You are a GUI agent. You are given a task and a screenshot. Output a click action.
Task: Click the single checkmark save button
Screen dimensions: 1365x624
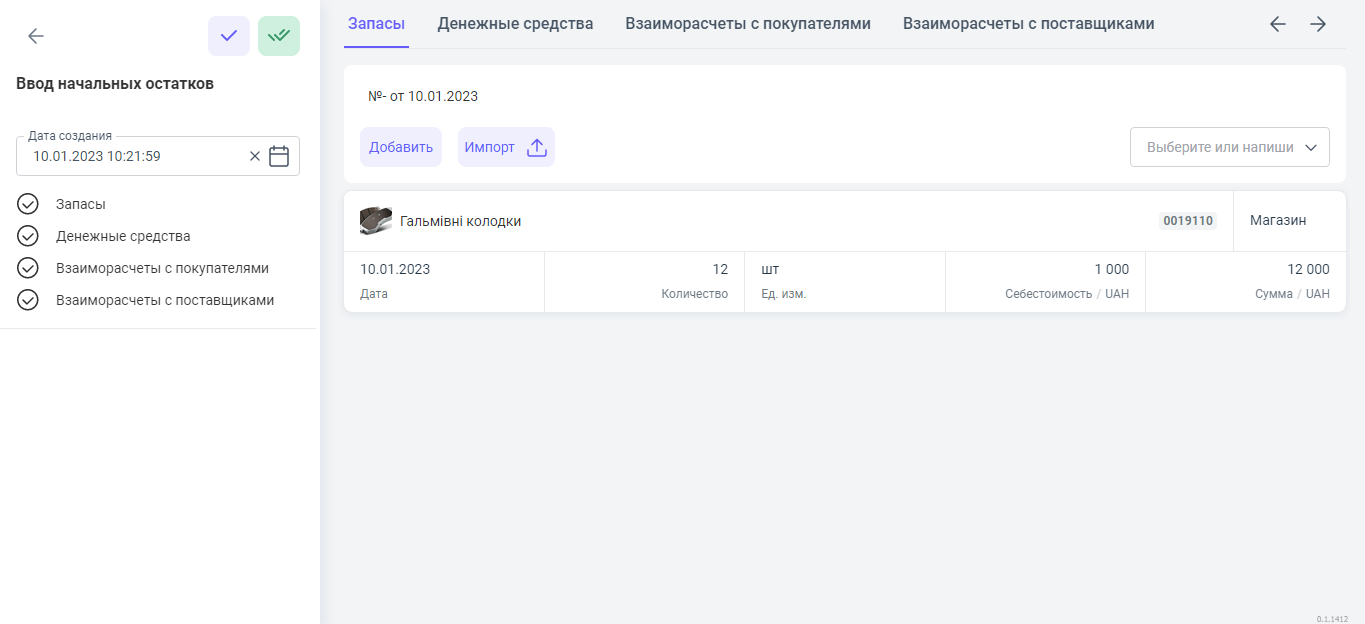(x=229, y=36)
